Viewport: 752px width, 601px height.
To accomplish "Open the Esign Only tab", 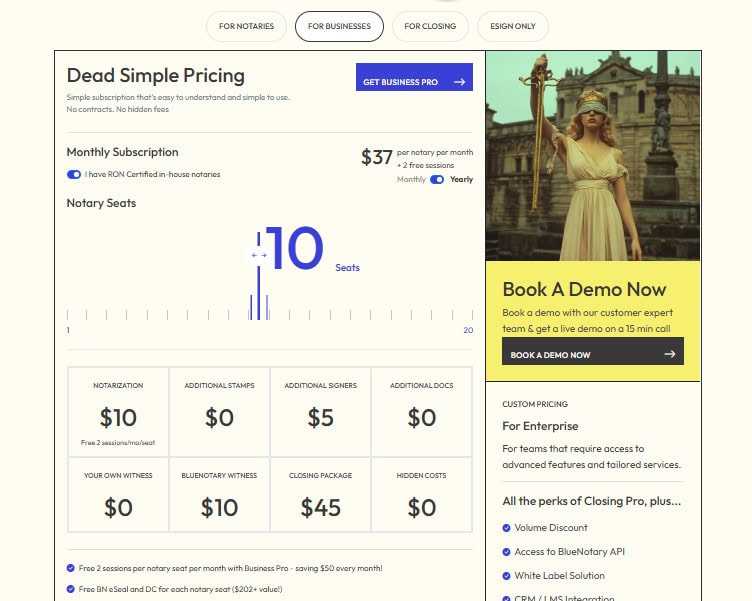I will pos(513,26).
